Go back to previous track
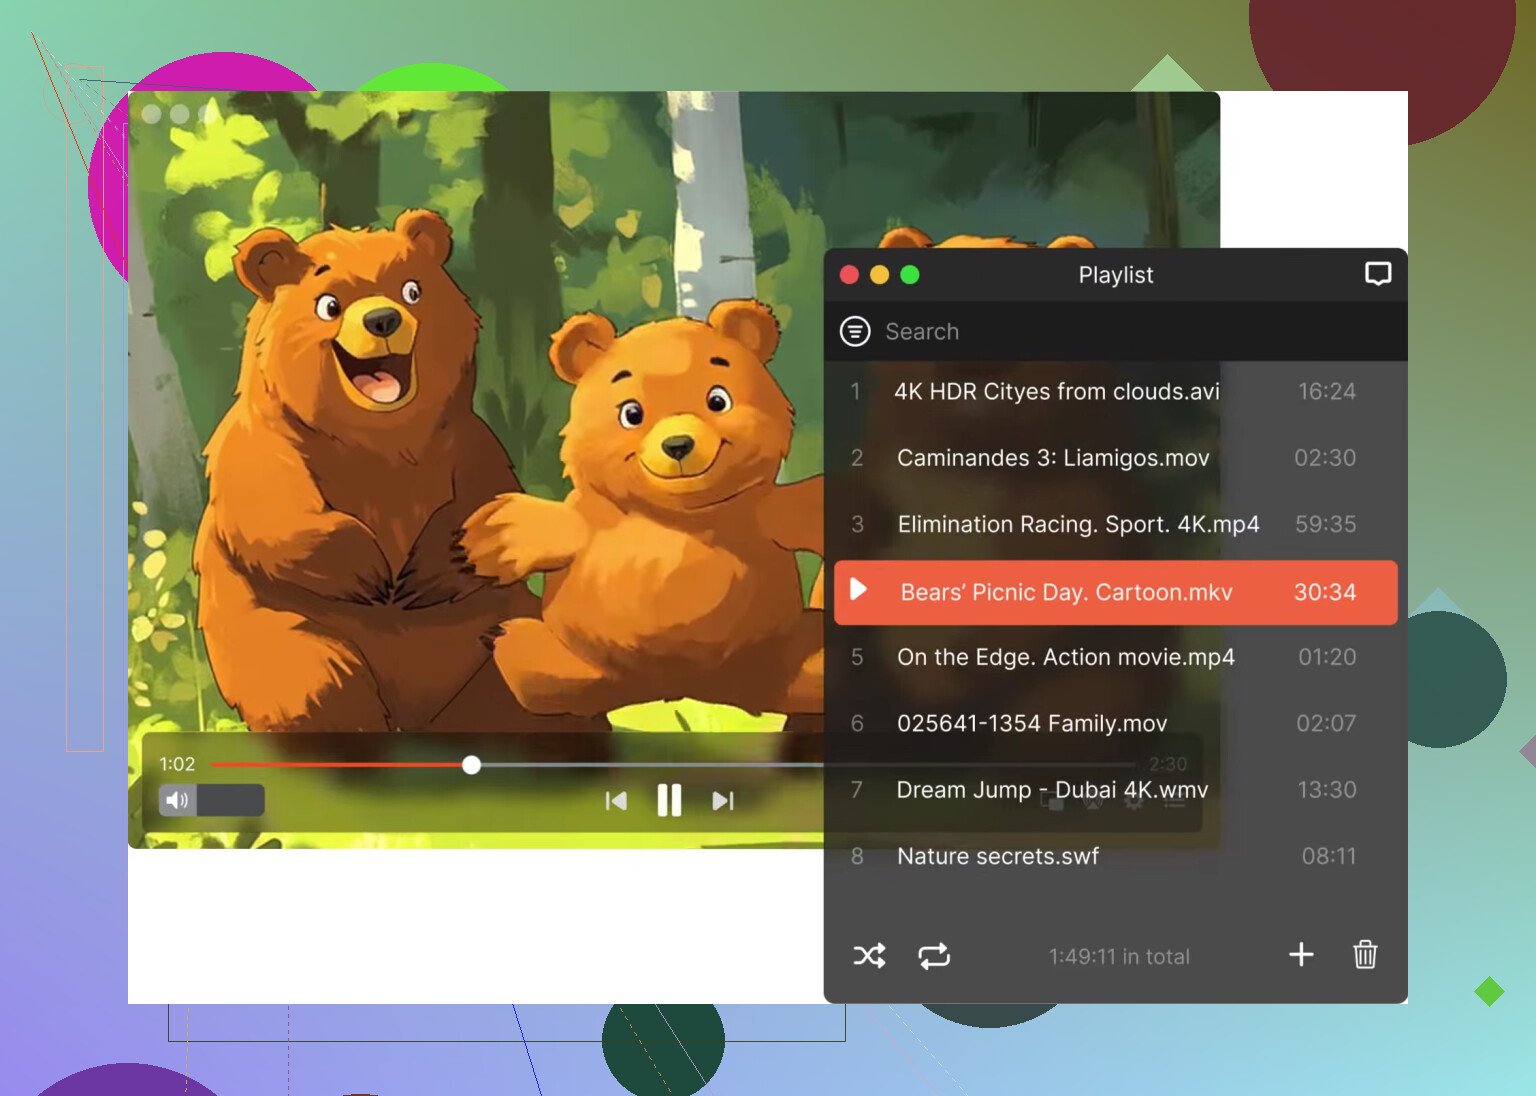Image resolution: width=1536 pixels, height=1096 pixels. (616, 801)
